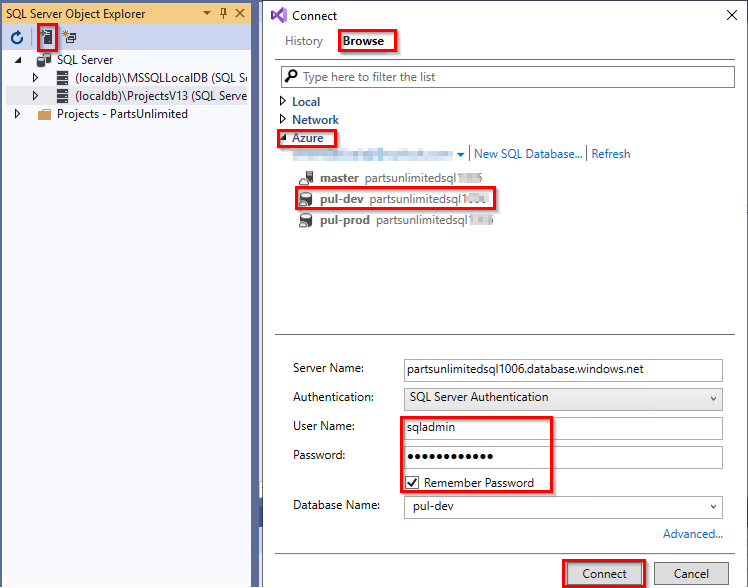This screenshot has width=748, height=588.
Task: Click the magnifier icon in filter box
Action: [291, 76]
